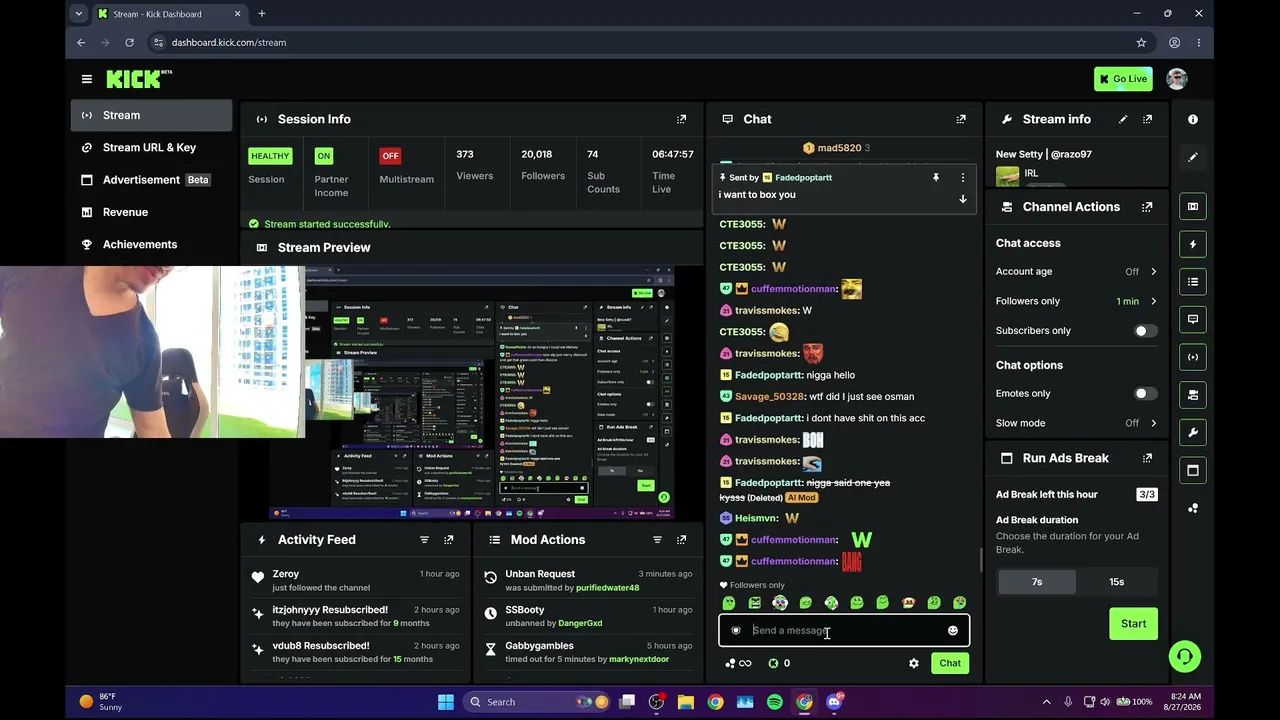Reload the dashboard page
Viewport: 1280px width, 720px height.
pyautogui.click(x=129, y=43)
